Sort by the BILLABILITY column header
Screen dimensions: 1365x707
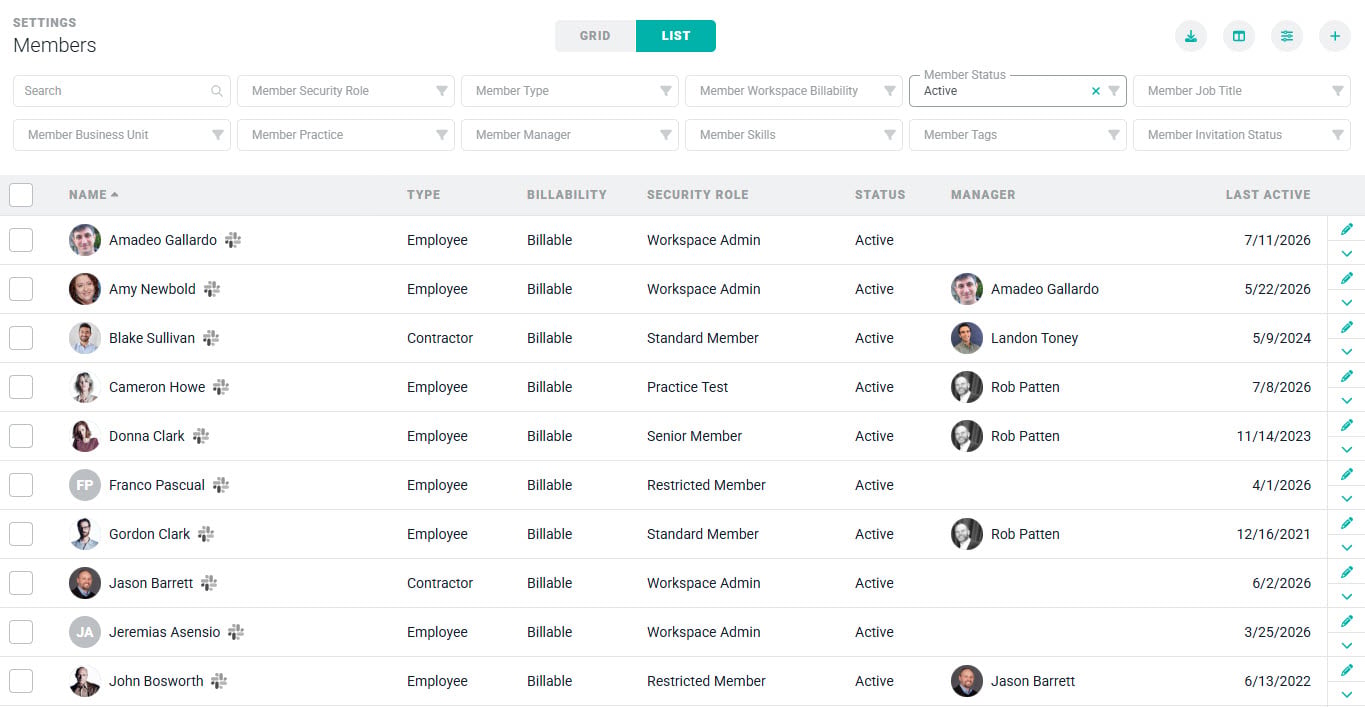coord(567,195)
